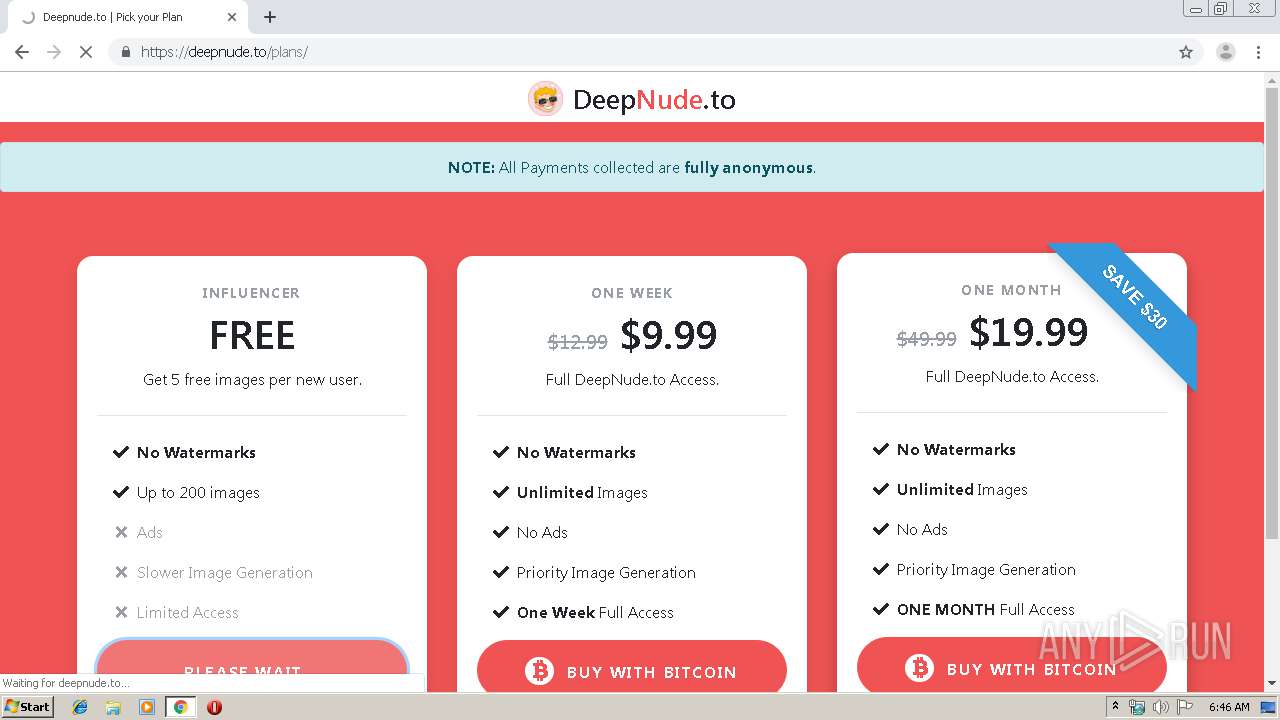Click the Bitcoin icon in the One Week plan
The image size is (1280, 720).
[539, 671]
